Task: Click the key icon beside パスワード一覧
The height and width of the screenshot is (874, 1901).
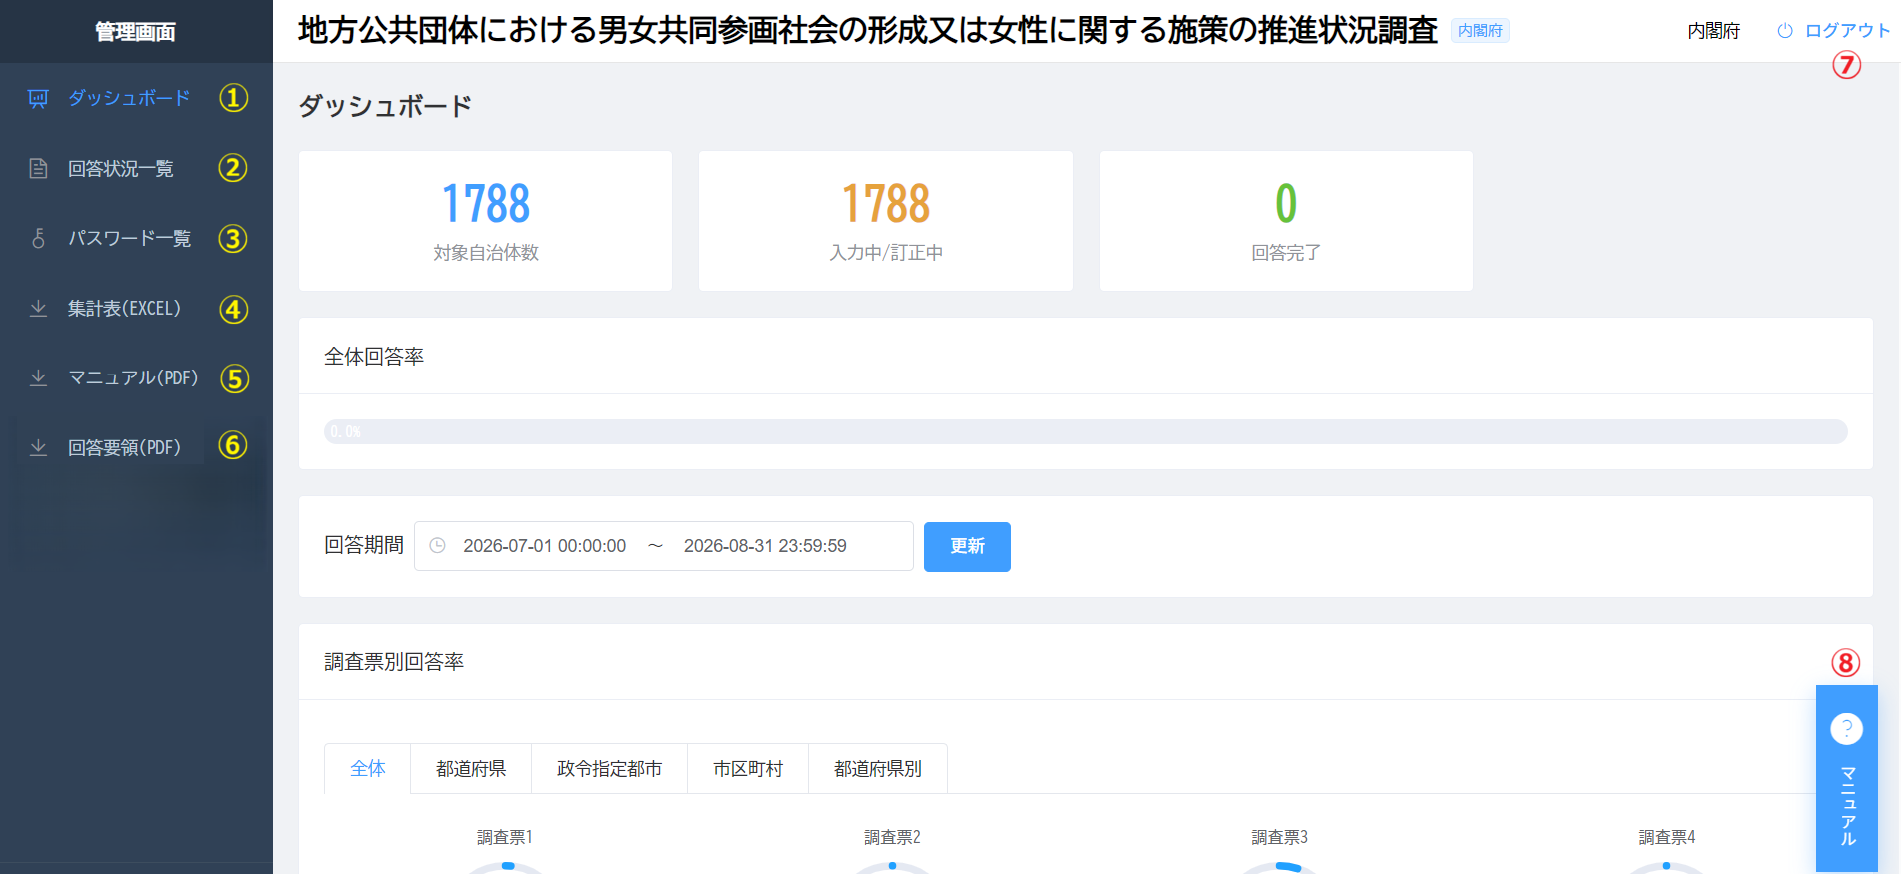Action: tap(38, 238)
